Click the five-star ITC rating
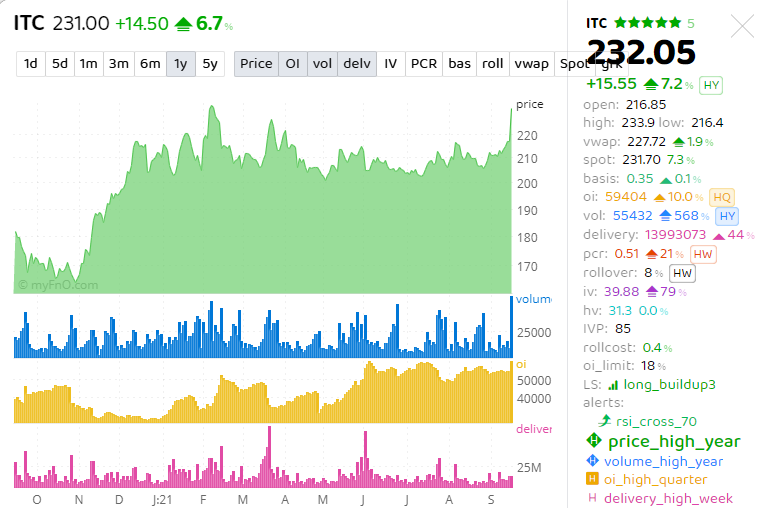Screen dimensions: 761x508 click(647, 23)
